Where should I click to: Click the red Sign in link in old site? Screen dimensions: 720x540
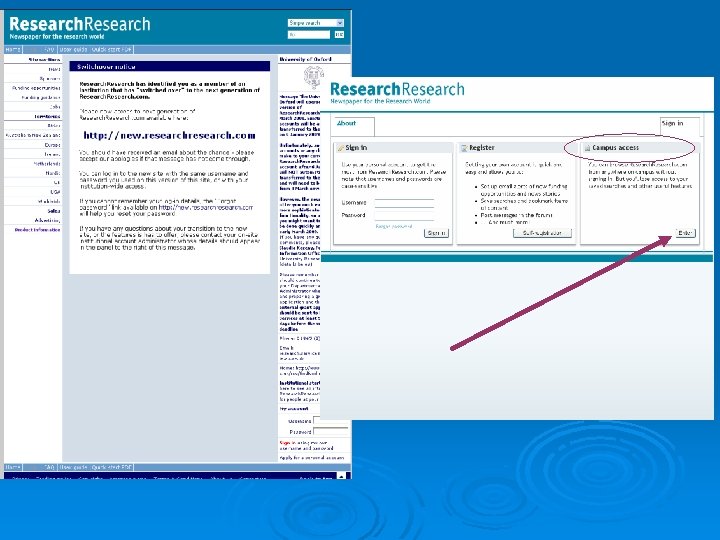285,443
